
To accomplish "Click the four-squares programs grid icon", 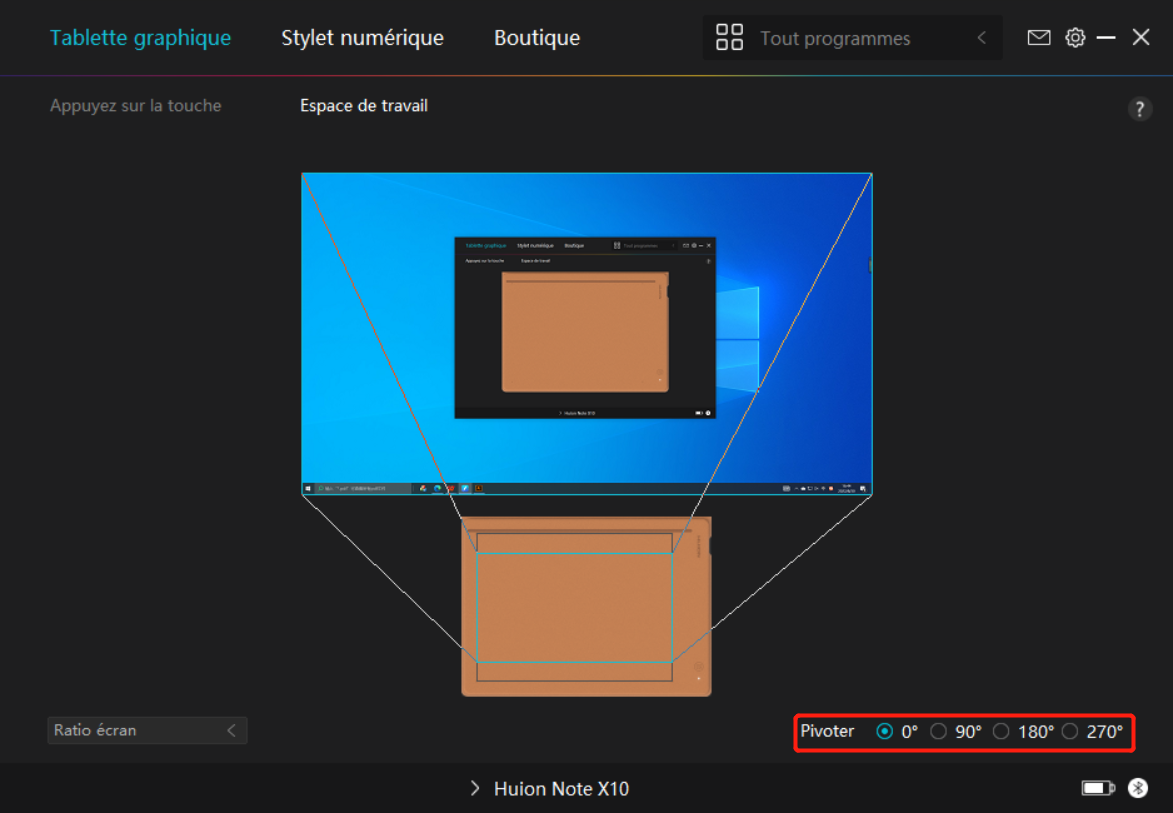I will [x=730, y=38].
